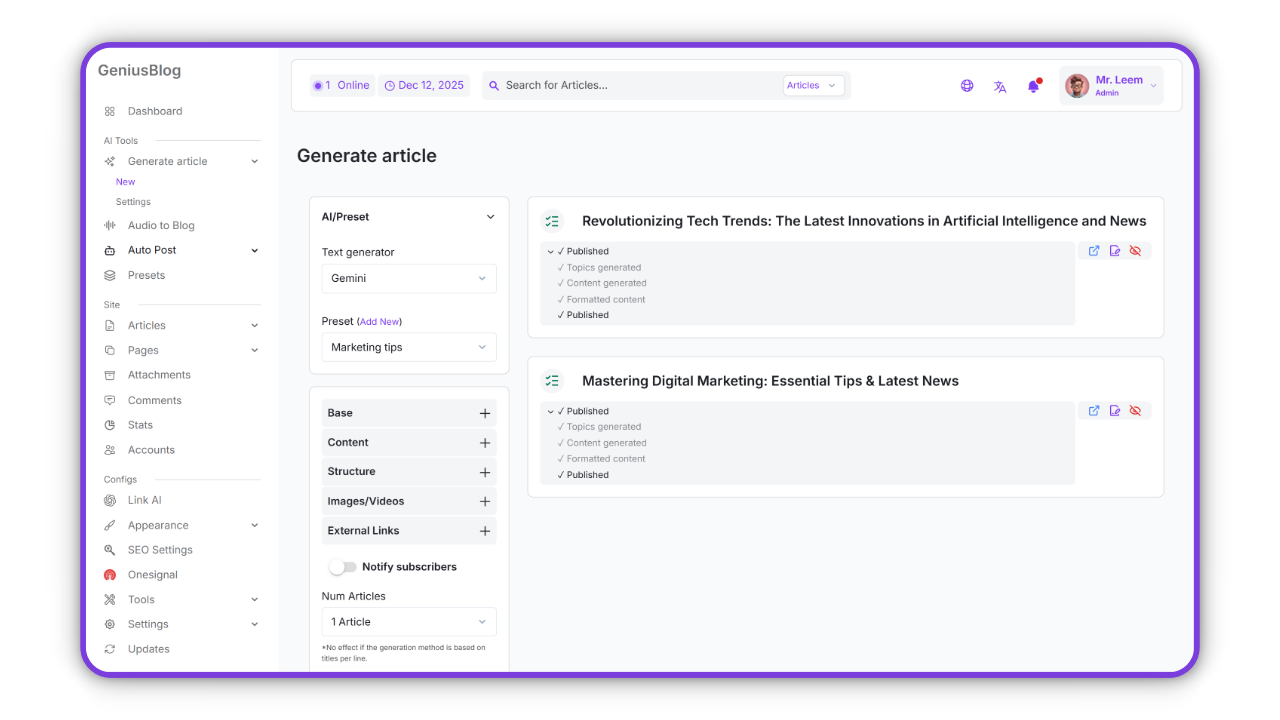Screen dimensions: 1280x720
Task: Hide the Revolutionizing Tech Trends article
Action: click(1135, 251)
